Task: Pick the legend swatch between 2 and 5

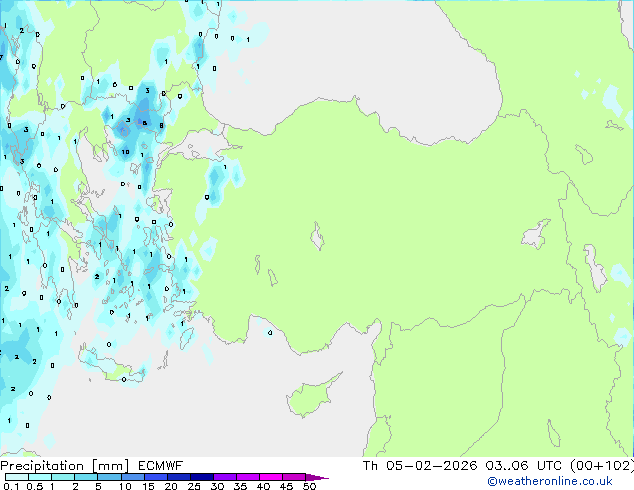Action: 86,477
